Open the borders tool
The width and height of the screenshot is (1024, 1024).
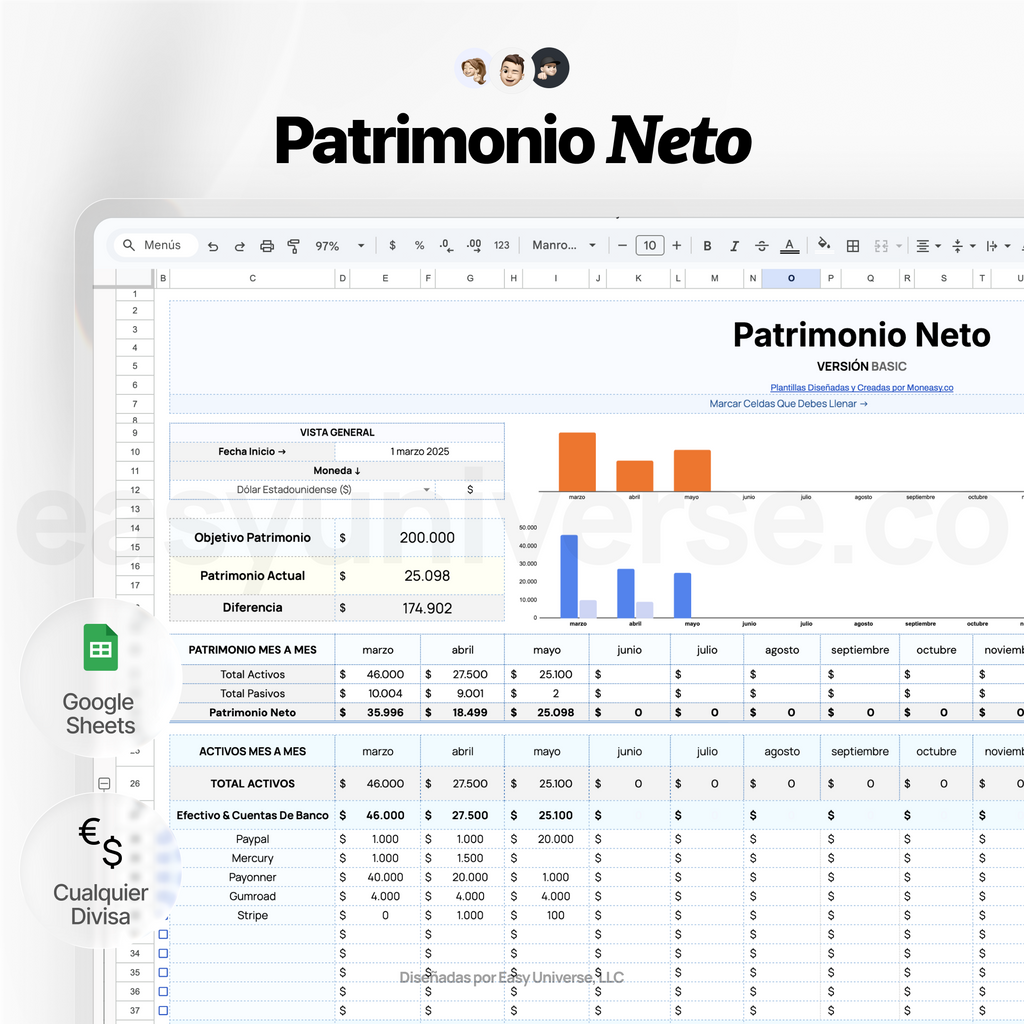coord(854,245)
